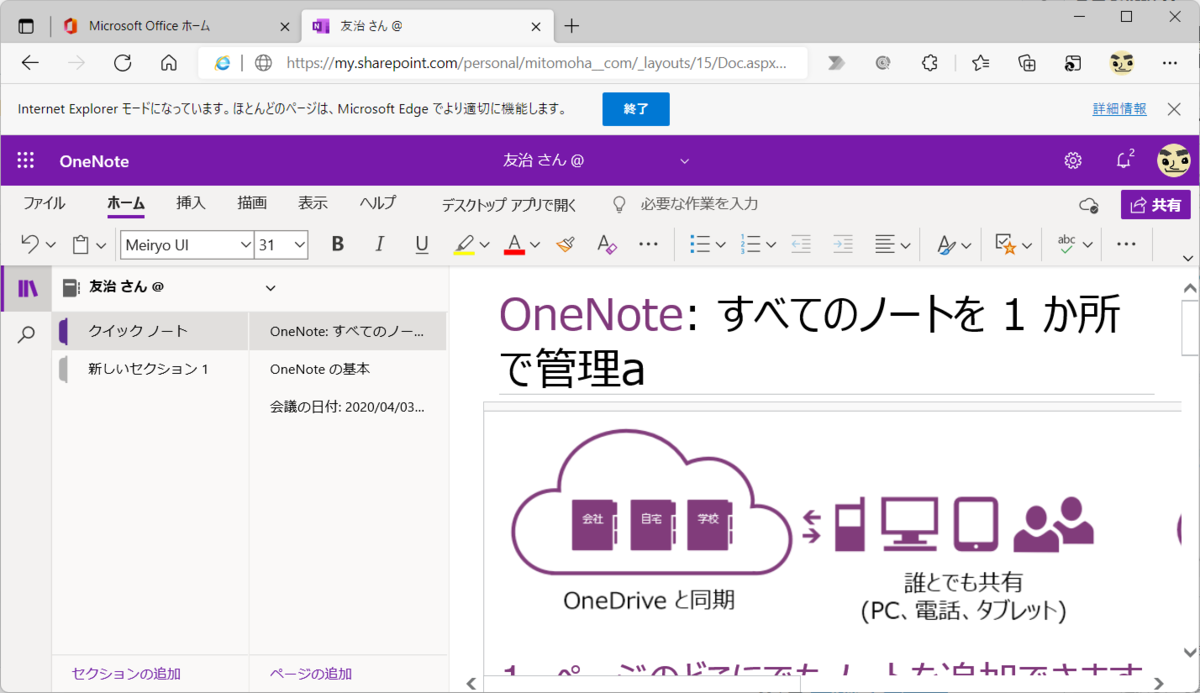1200x693 pixels.
Task: Open Edge Collections icon
Action: click(x=1027, y=63)
